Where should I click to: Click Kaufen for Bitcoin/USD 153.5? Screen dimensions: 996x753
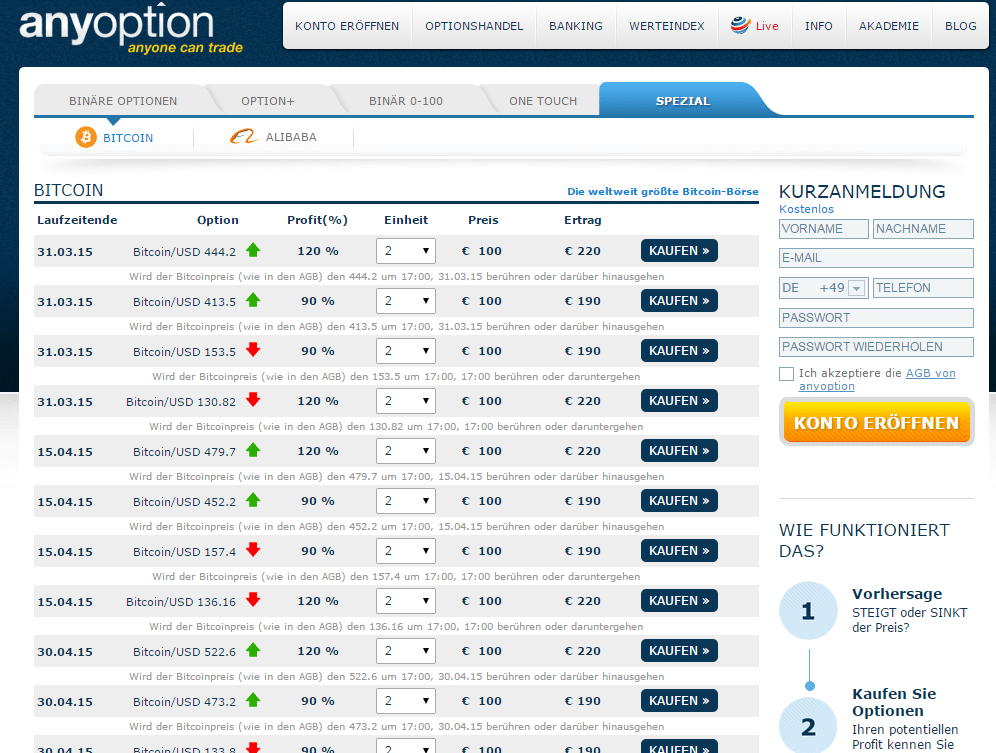(x=679, y=351)
